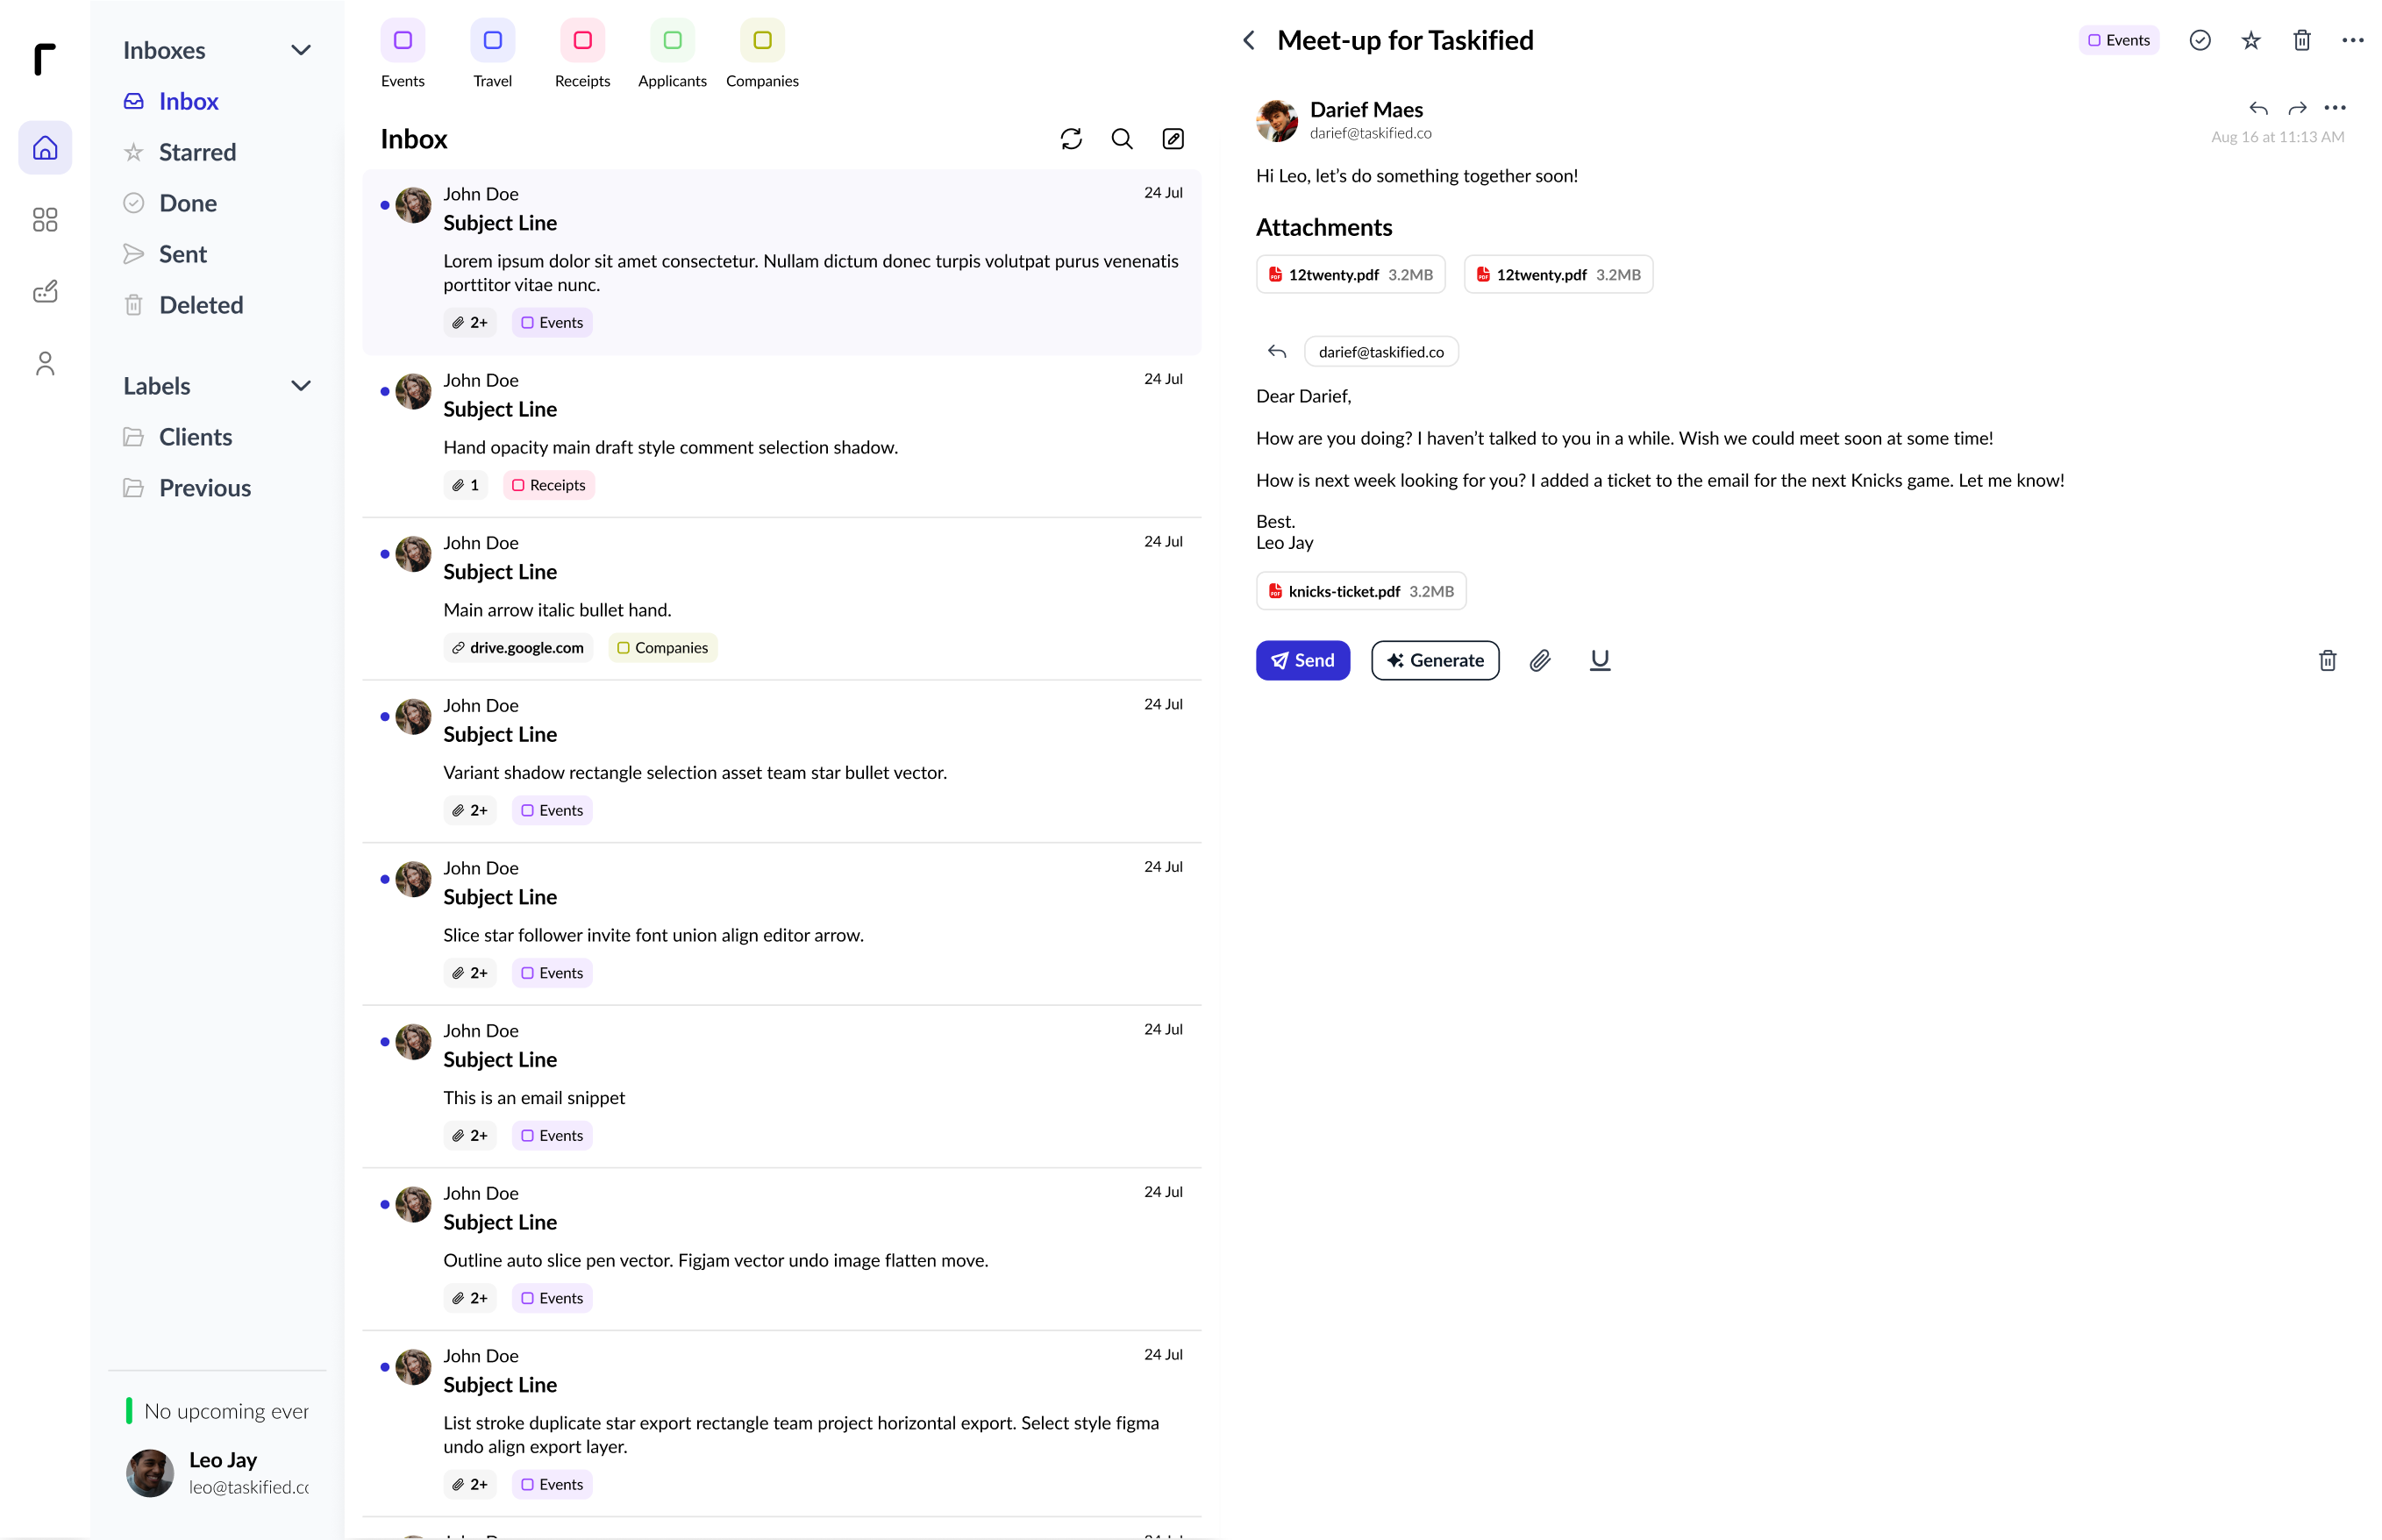This screenshot has height=1540, width=2382.
Task: Click the underline formatting icon
Action: pyautogui.click(x=1600, y=660)
